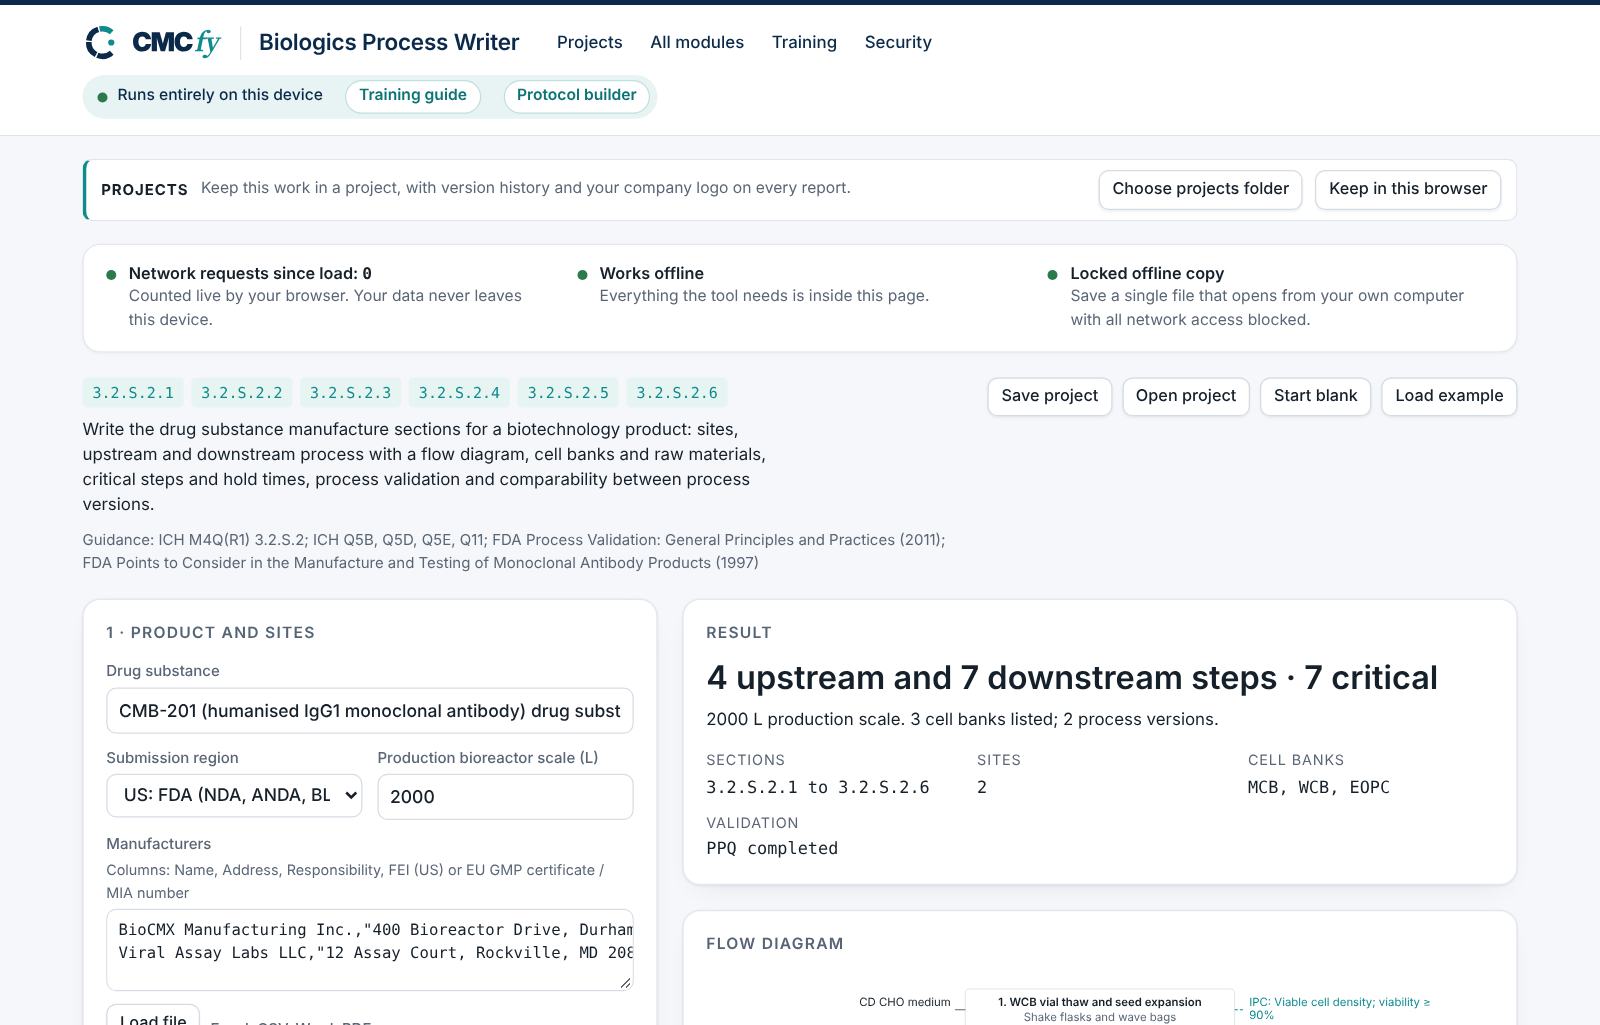Click the '3.2.S.2.1 to 3.2.S.2.6' sections value
The width and height of the screenshot is (1600, 1025).
pos(818,787)
